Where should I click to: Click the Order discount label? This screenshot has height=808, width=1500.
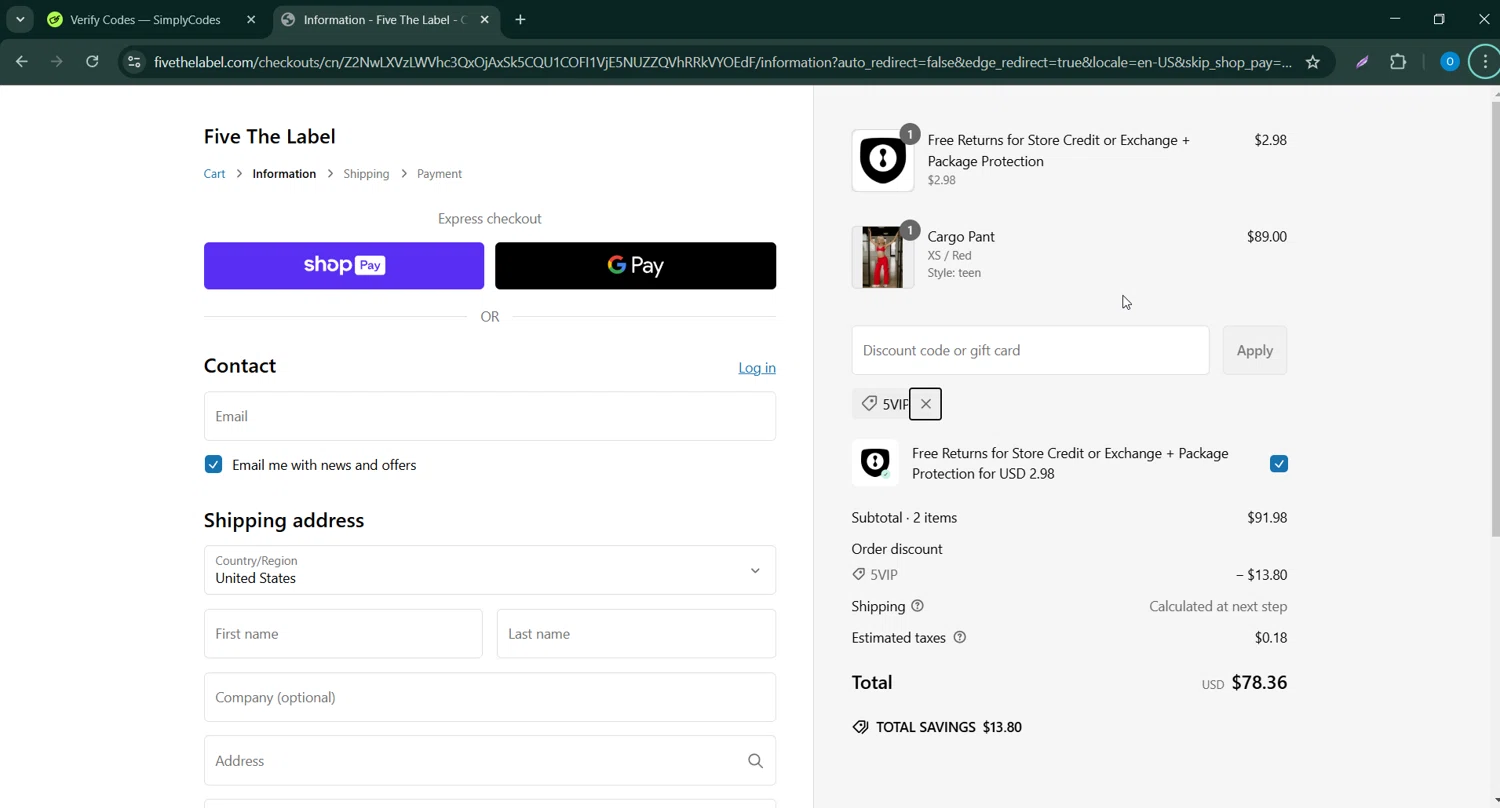(897, 549)
